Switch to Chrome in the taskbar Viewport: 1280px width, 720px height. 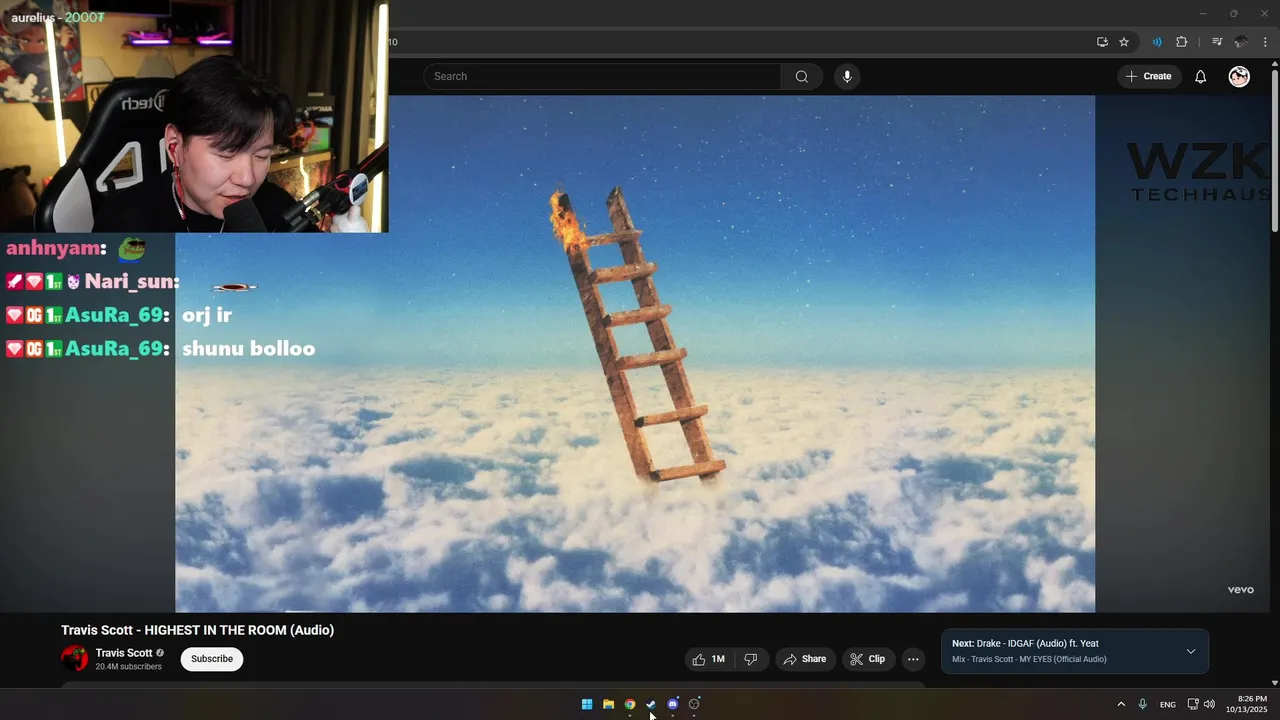[630, 704]
